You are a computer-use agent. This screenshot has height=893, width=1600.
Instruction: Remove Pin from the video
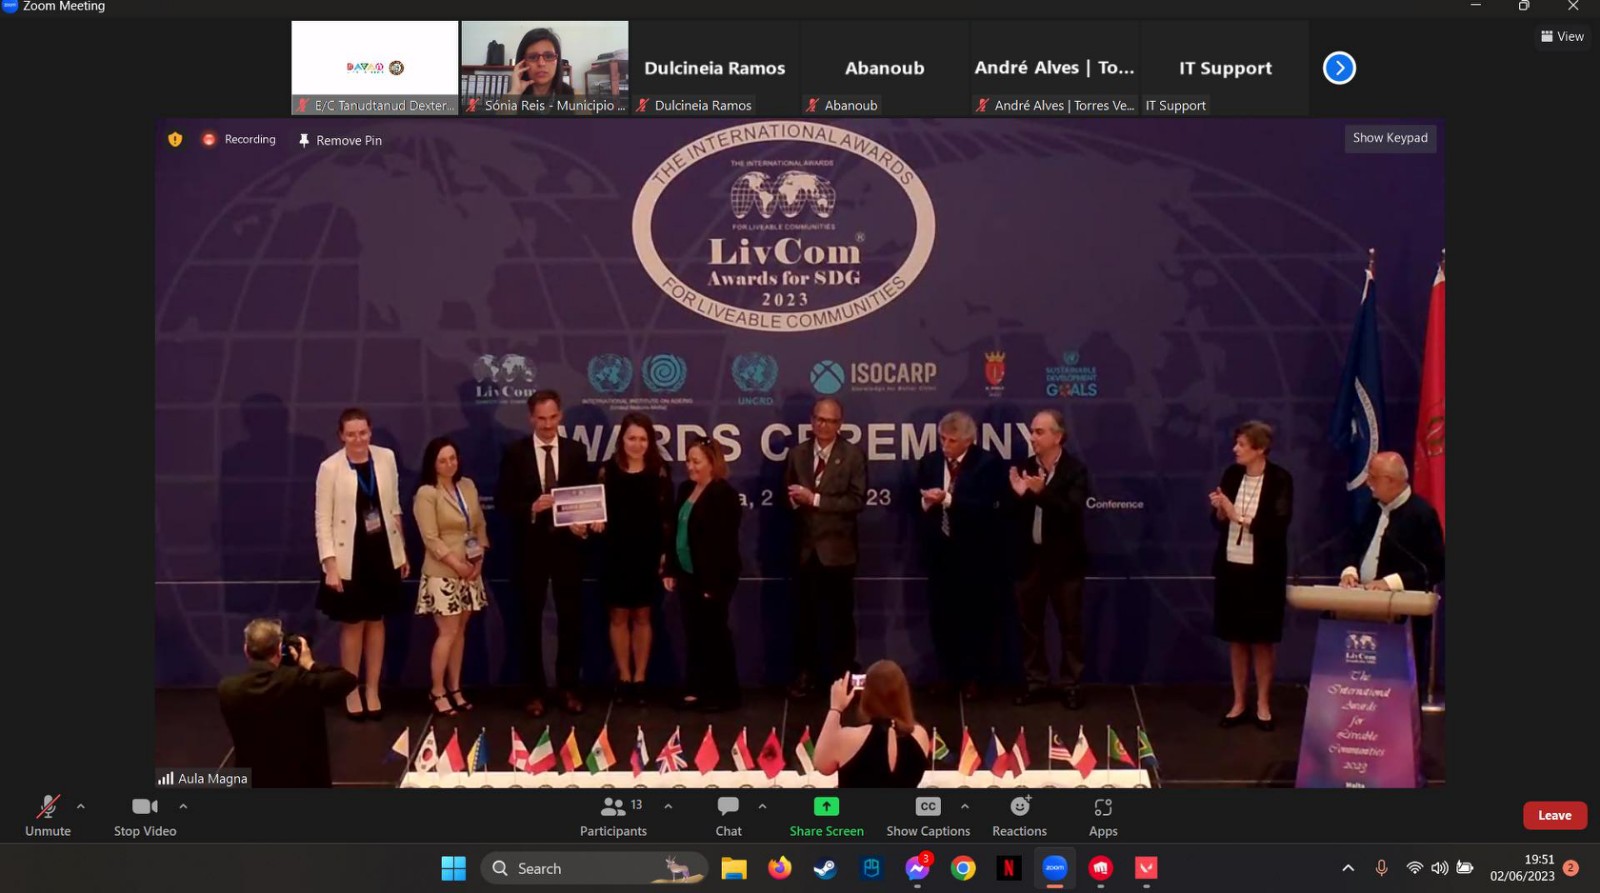point(340,140)
